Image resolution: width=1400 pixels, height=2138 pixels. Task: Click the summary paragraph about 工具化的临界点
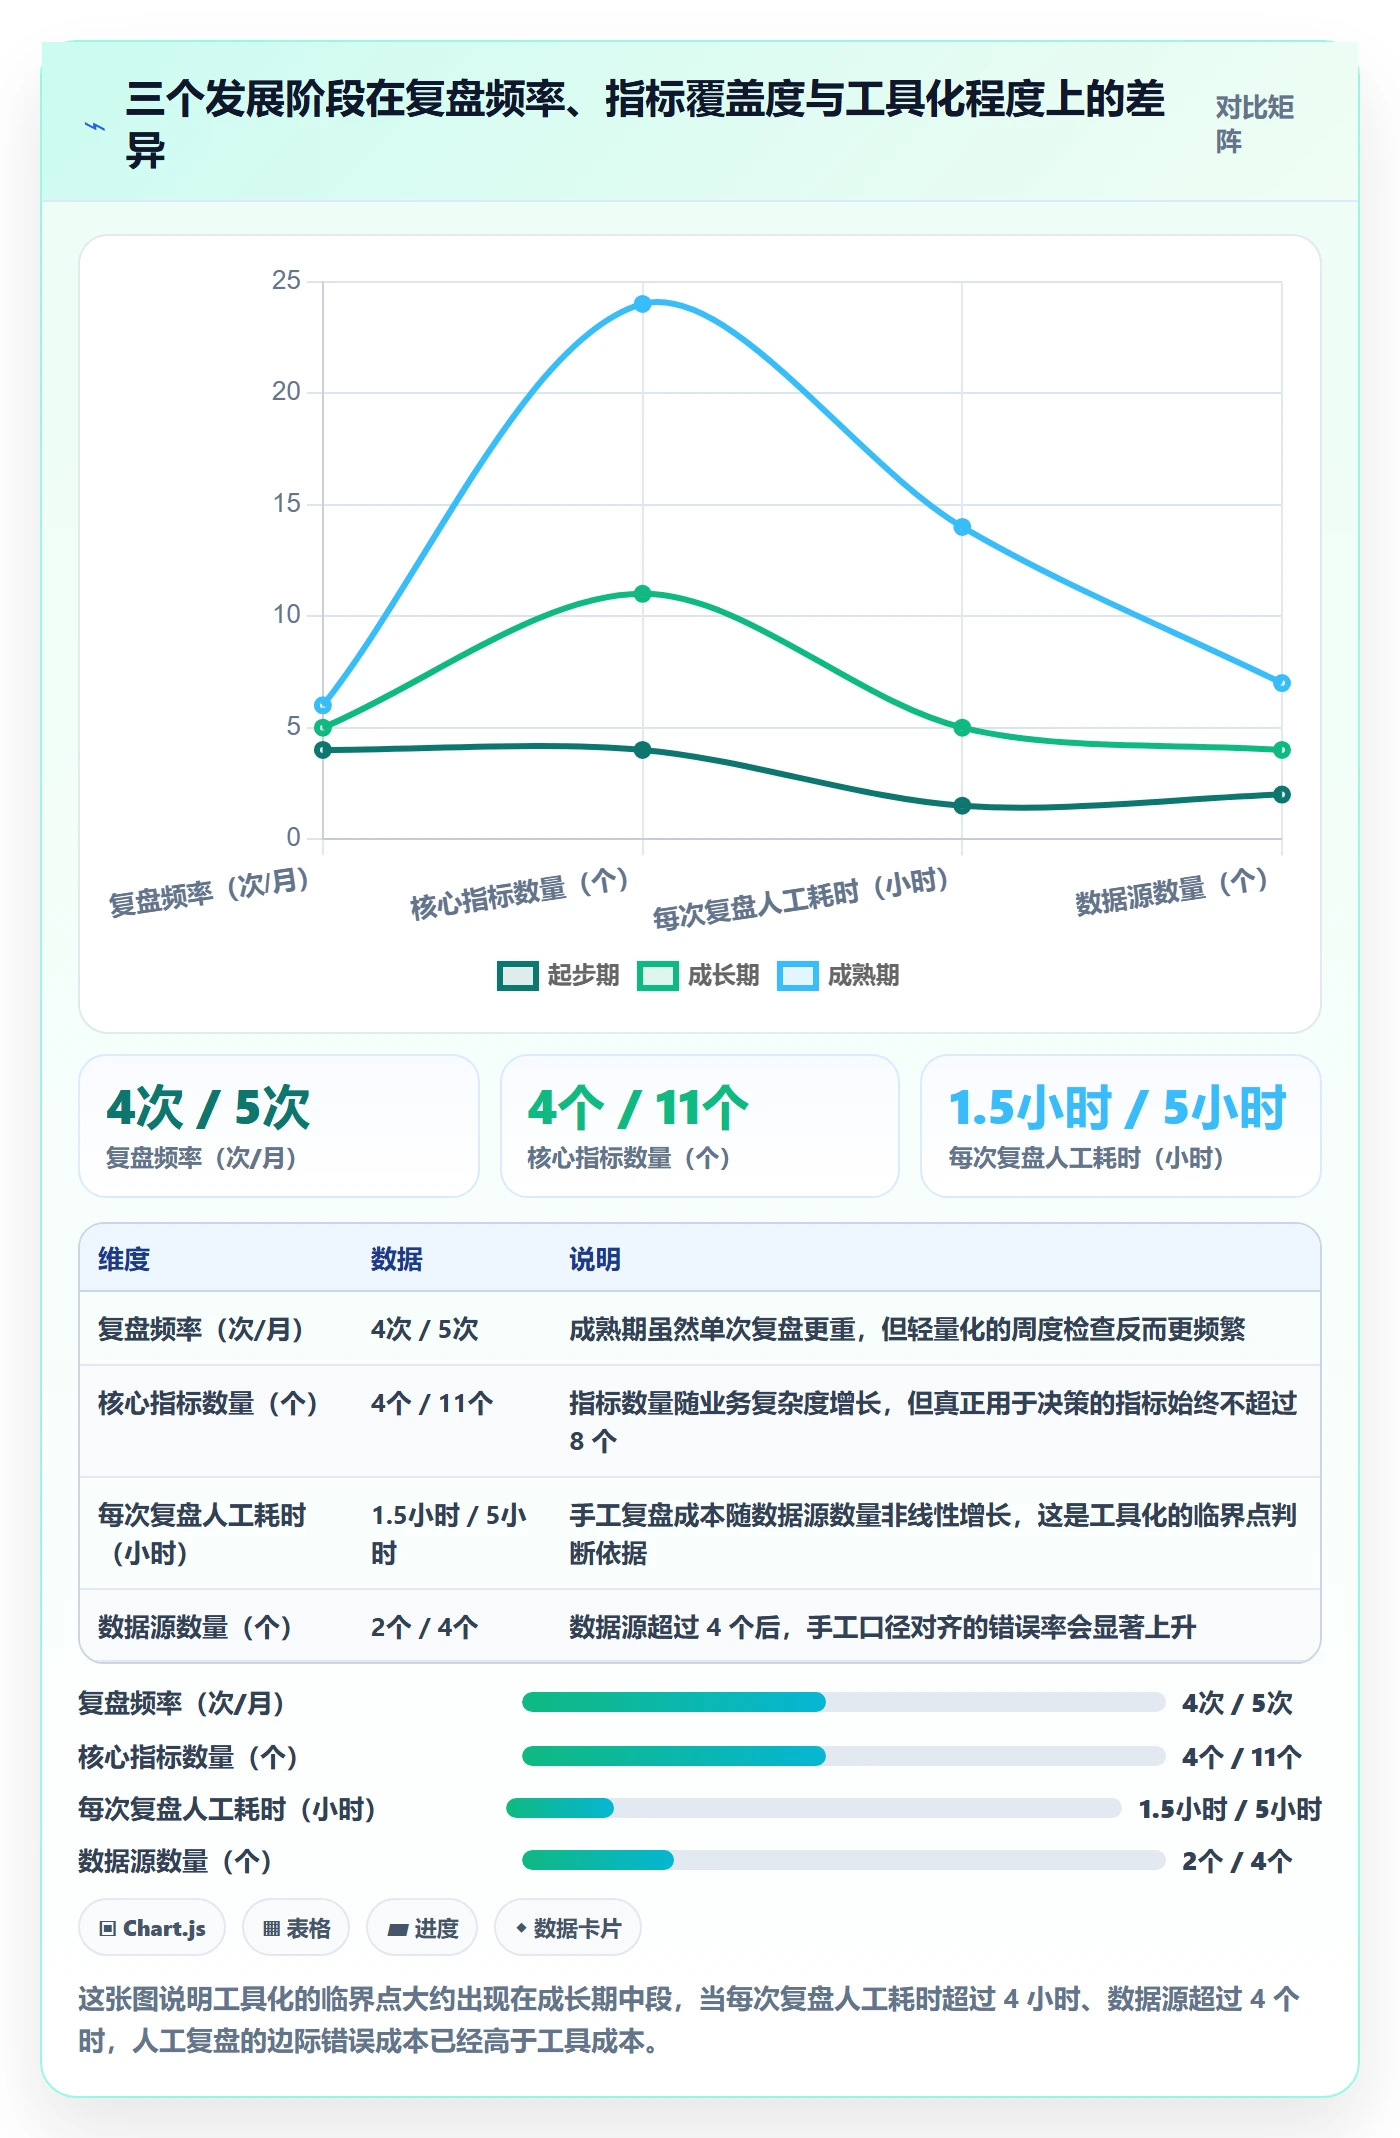(x=689, y=2019)
